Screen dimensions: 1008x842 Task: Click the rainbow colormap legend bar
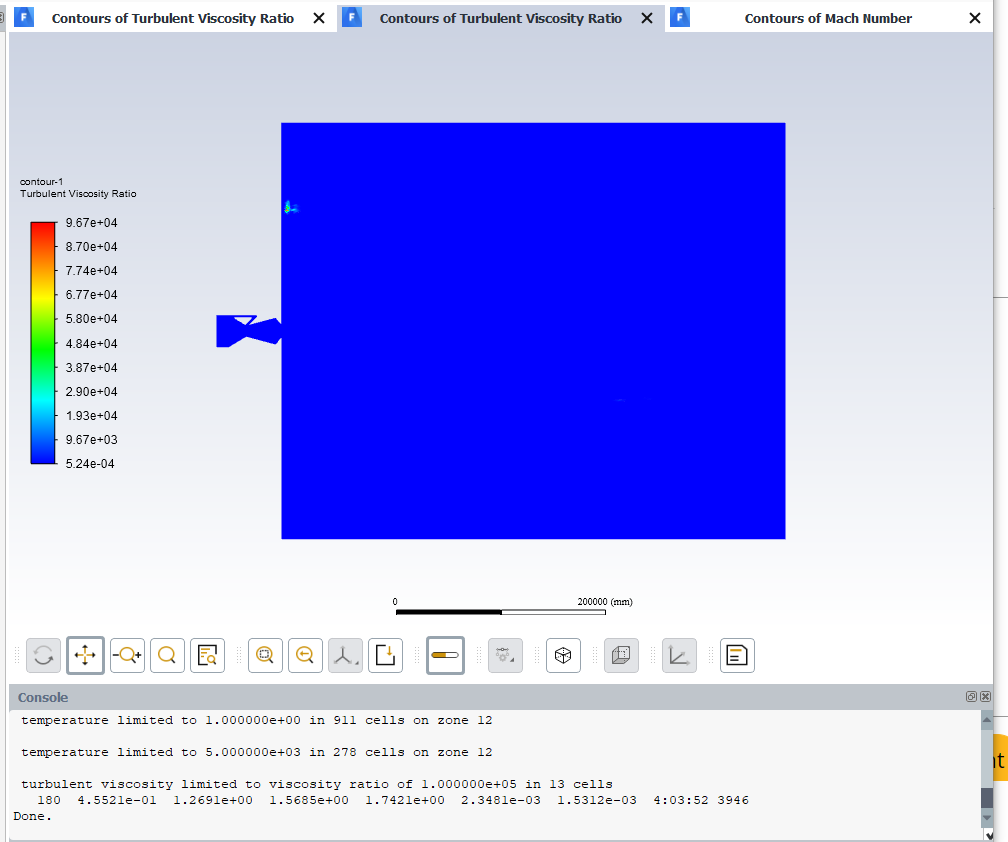pos(43,343)
